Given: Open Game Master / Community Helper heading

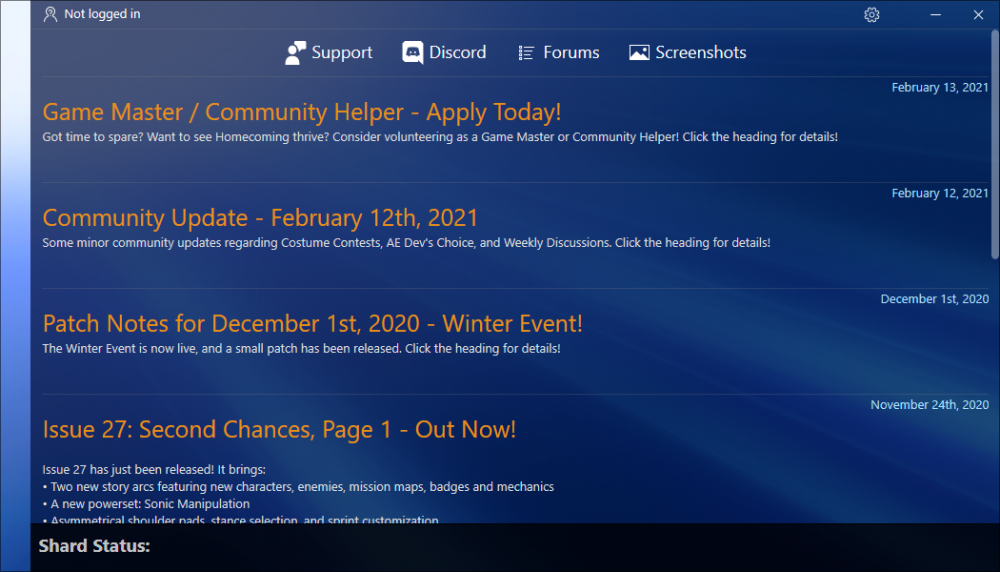Looking at the screenshot, I should (x=302, y=112).
